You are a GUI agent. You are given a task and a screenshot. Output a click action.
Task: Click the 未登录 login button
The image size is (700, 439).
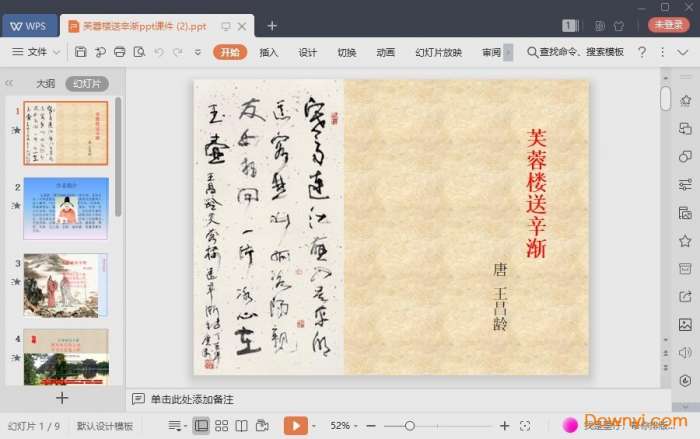(x=668, y=25)
